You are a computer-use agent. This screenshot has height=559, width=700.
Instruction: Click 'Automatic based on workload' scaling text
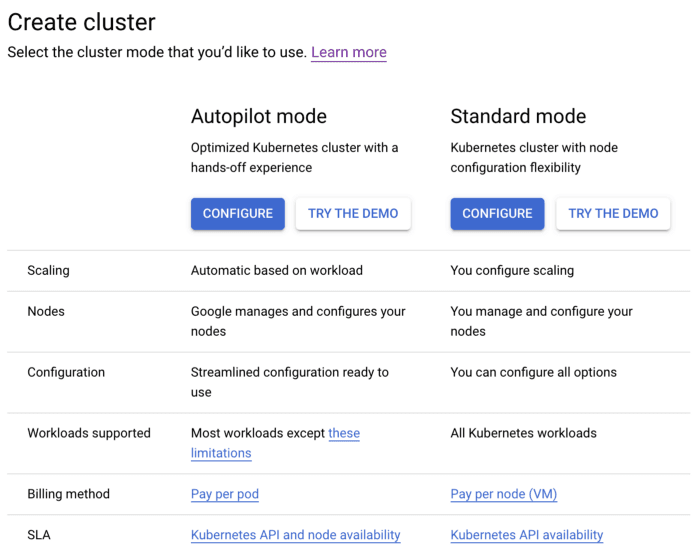(277, 270)
